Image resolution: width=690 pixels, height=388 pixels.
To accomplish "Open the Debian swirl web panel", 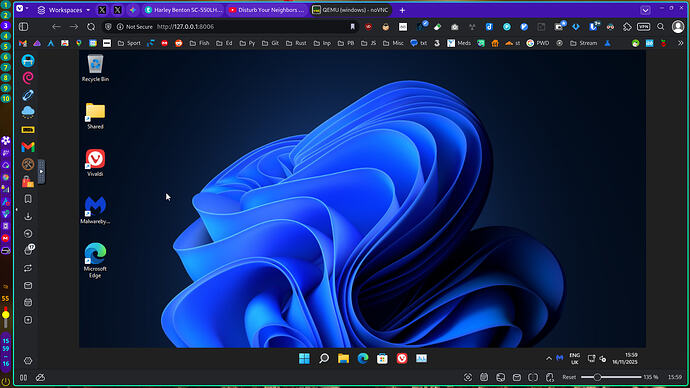I will coord(28,78).
